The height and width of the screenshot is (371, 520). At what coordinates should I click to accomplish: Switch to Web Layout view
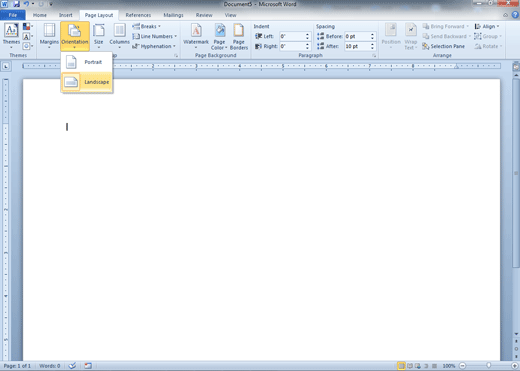point(418,366)
